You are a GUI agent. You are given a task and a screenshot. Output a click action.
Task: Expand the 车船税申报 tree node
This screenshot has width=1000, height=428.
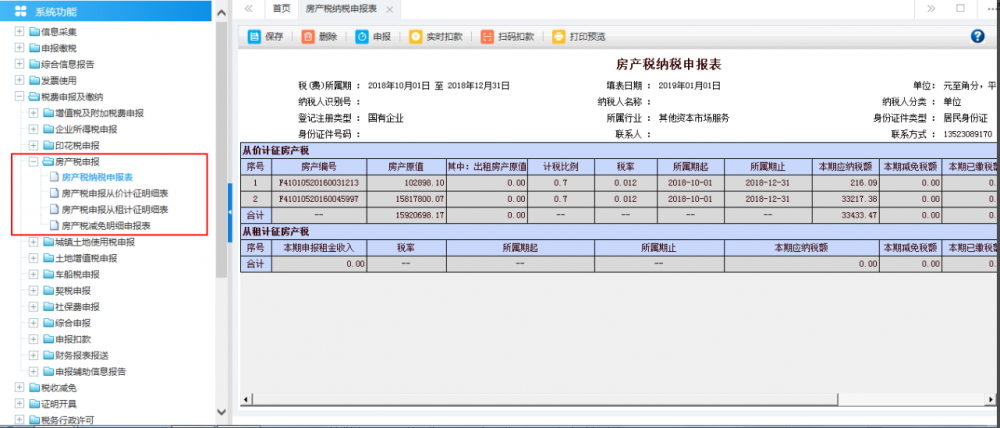[x=33, y=273]
